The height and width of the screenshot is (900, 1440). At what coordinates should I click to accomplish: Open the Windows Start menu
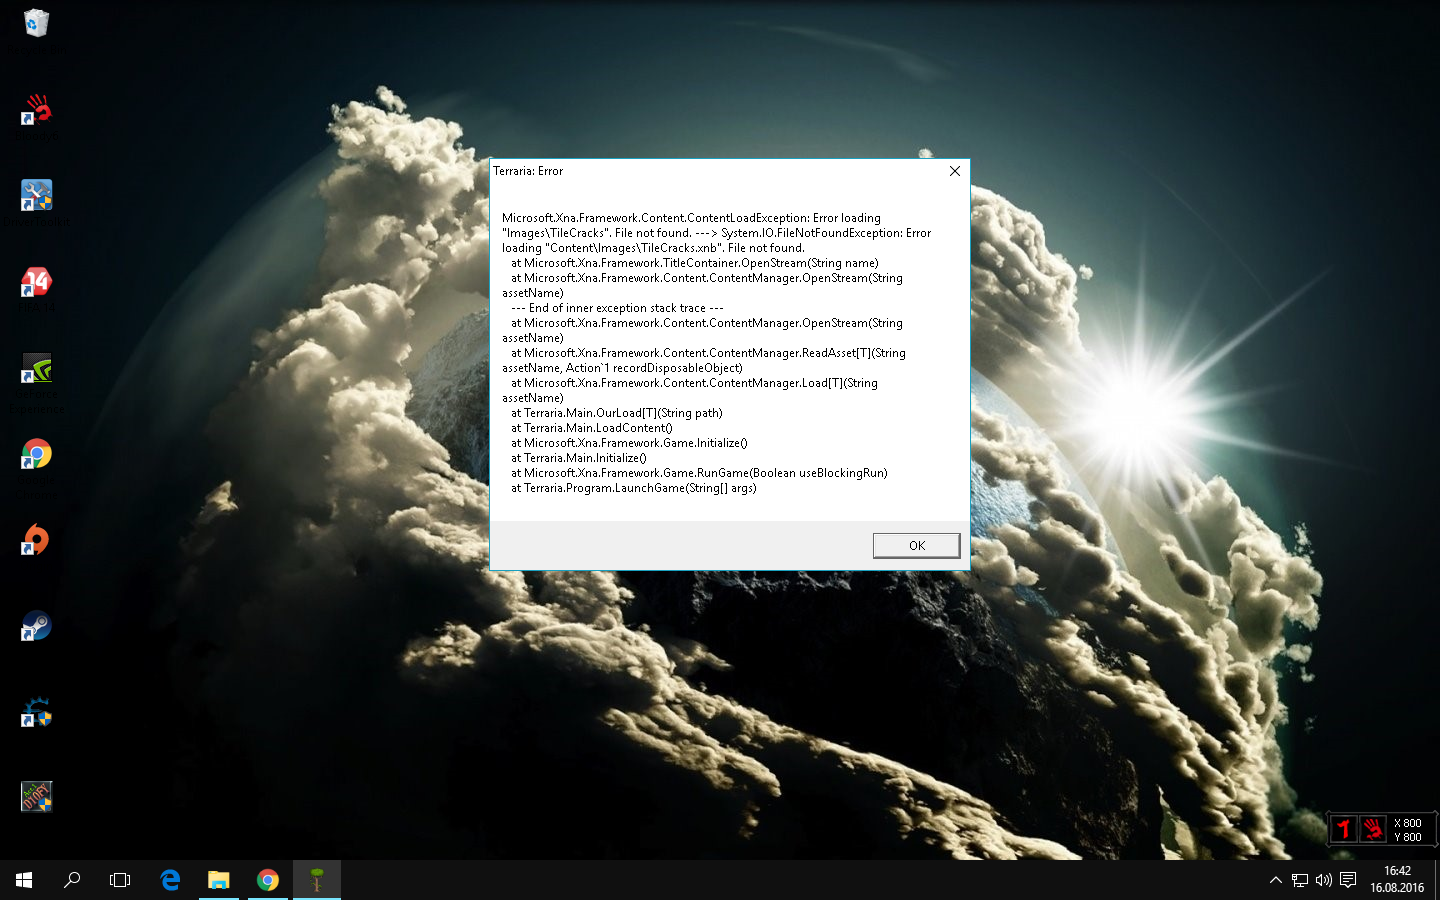point(24,880)
